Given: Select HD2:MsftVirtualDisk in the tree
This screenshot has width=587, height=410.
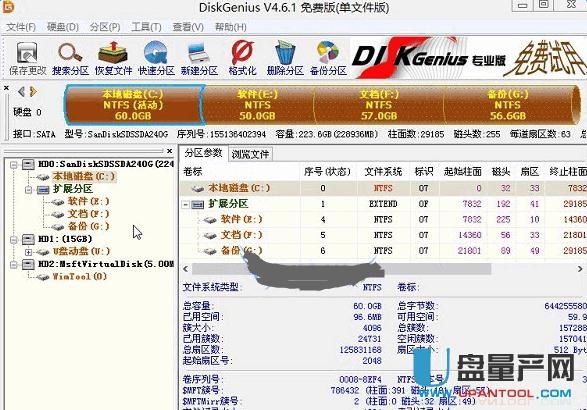Looking at the screenshot, I should 106,264.
